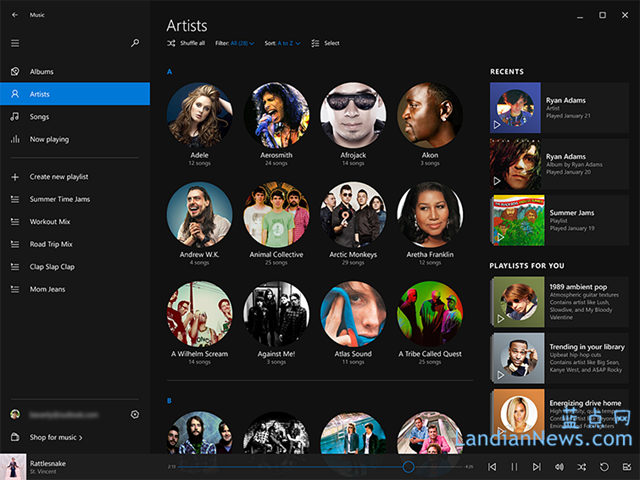Open the Energizing drive home playlist title
This screenshot has width=640, height=480.
coord(585,403)
